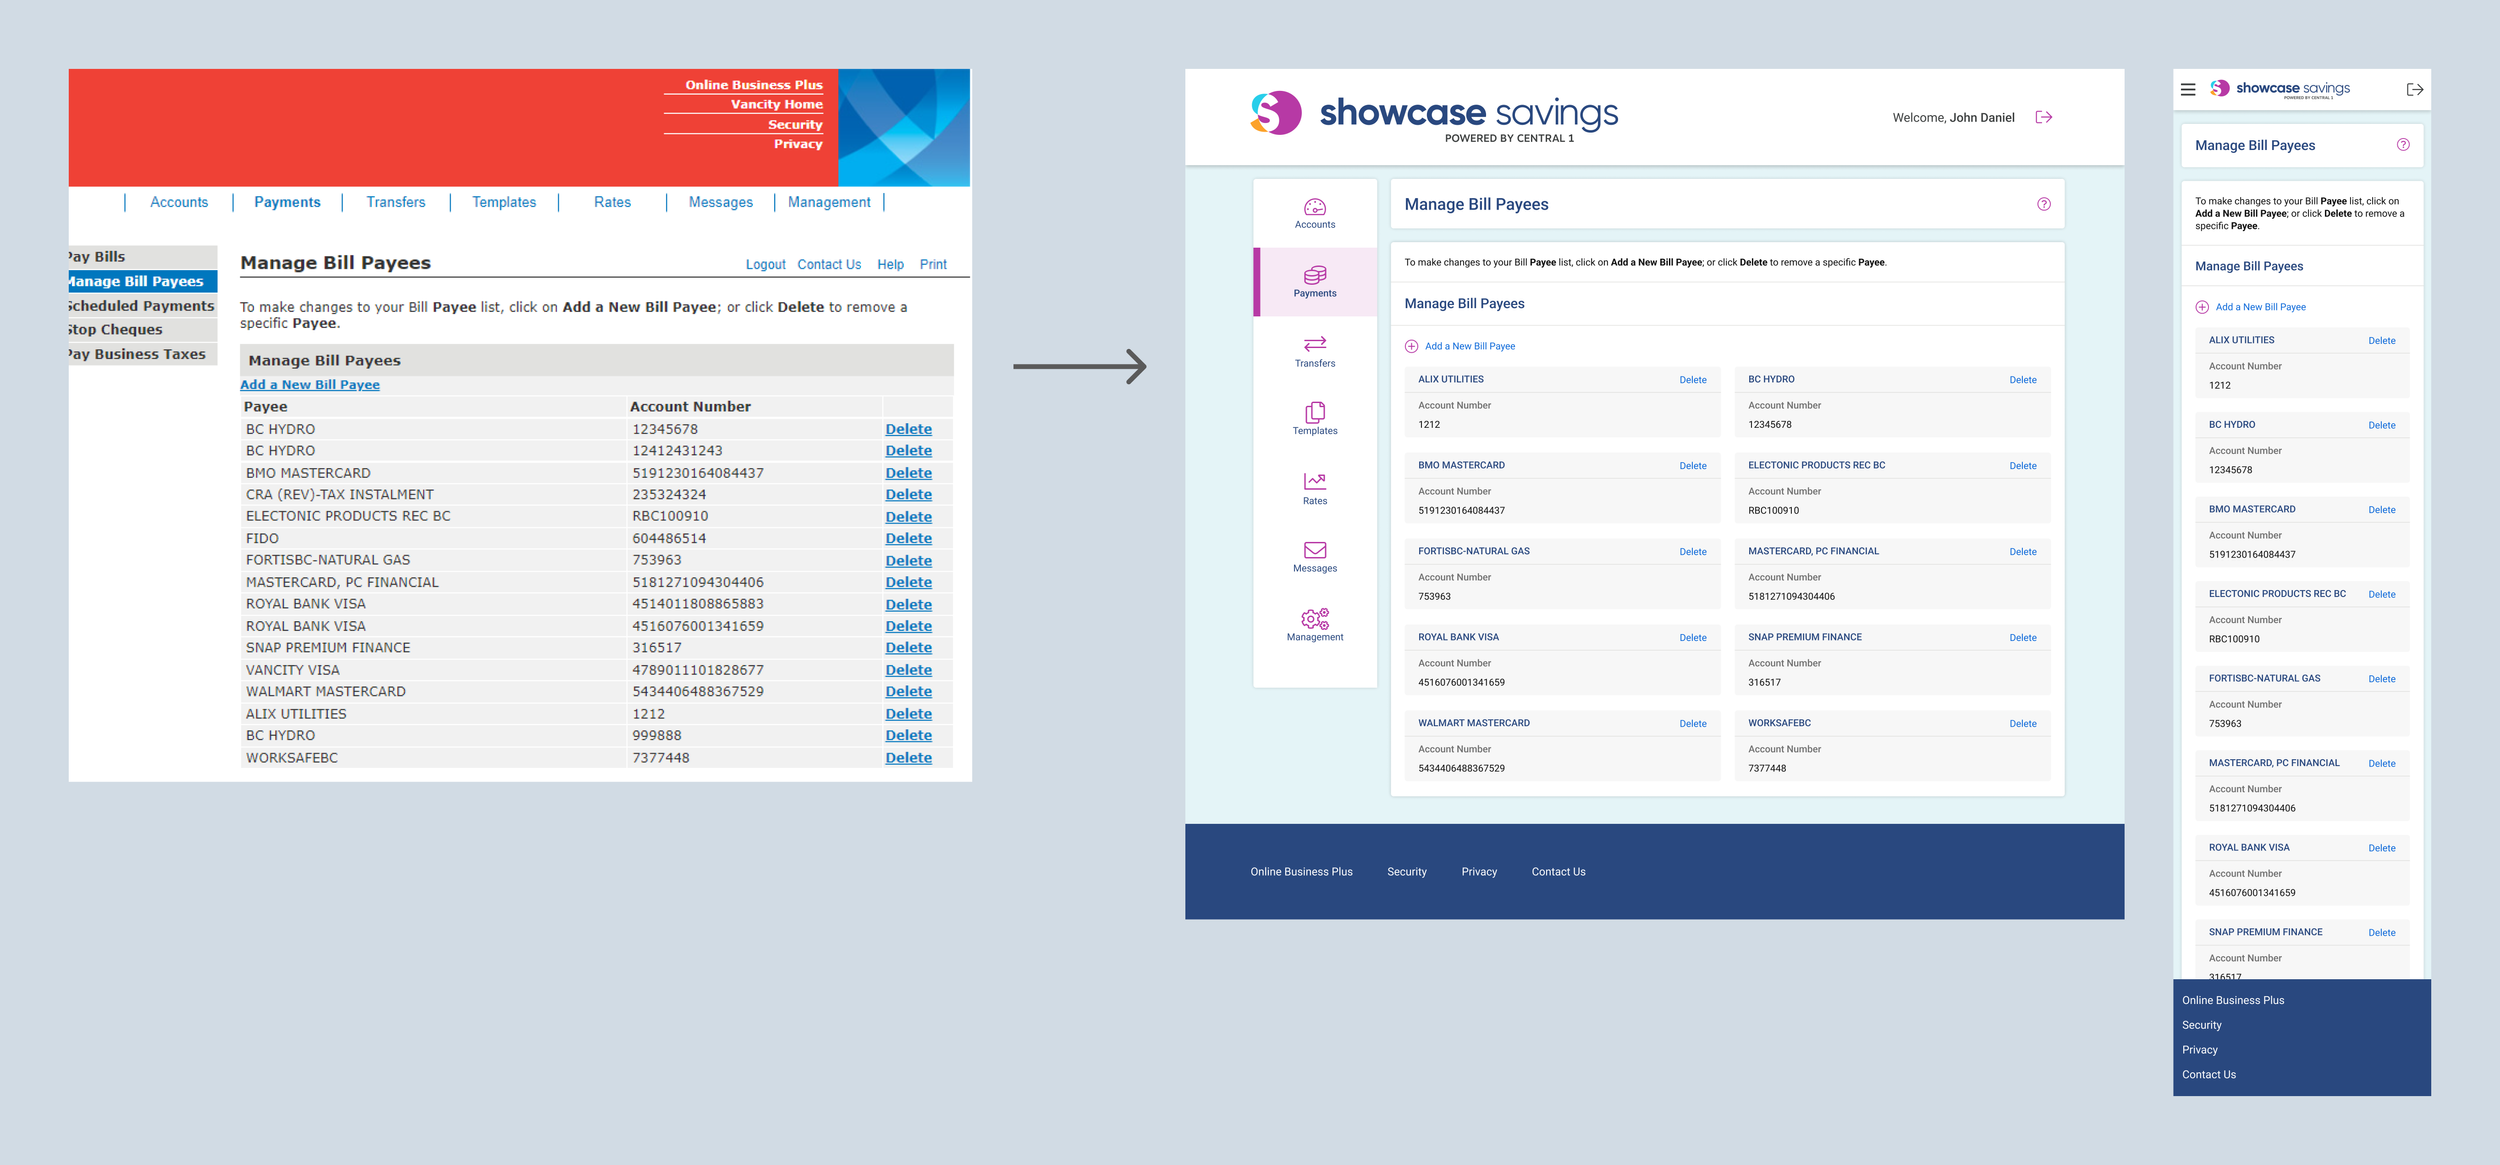This screenshot has width=2500, height=1165.
Task: Click logout icon in mobile layout header
Action: [x=2414, y=89]
